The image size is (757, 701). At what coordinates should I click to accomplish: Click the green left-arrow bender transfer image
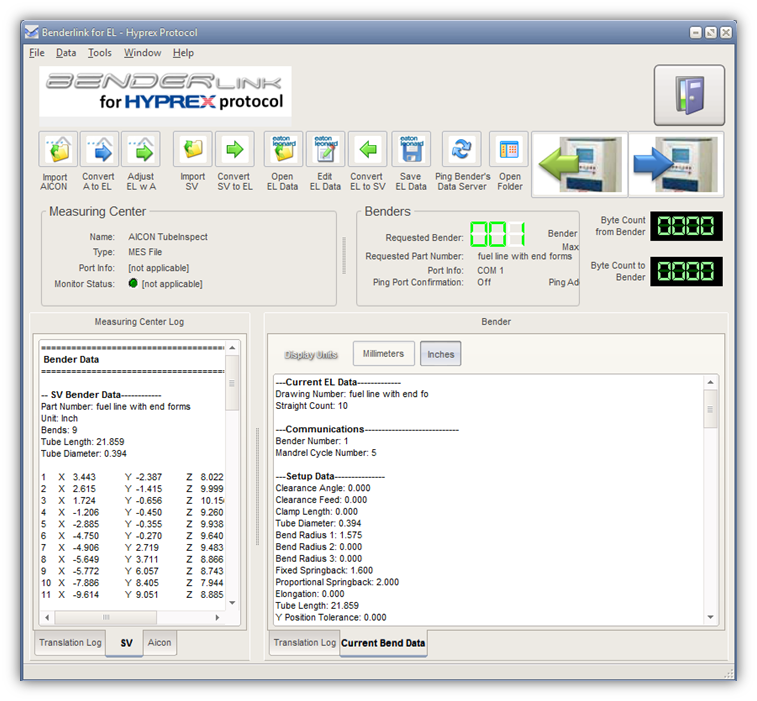[578, 166]
